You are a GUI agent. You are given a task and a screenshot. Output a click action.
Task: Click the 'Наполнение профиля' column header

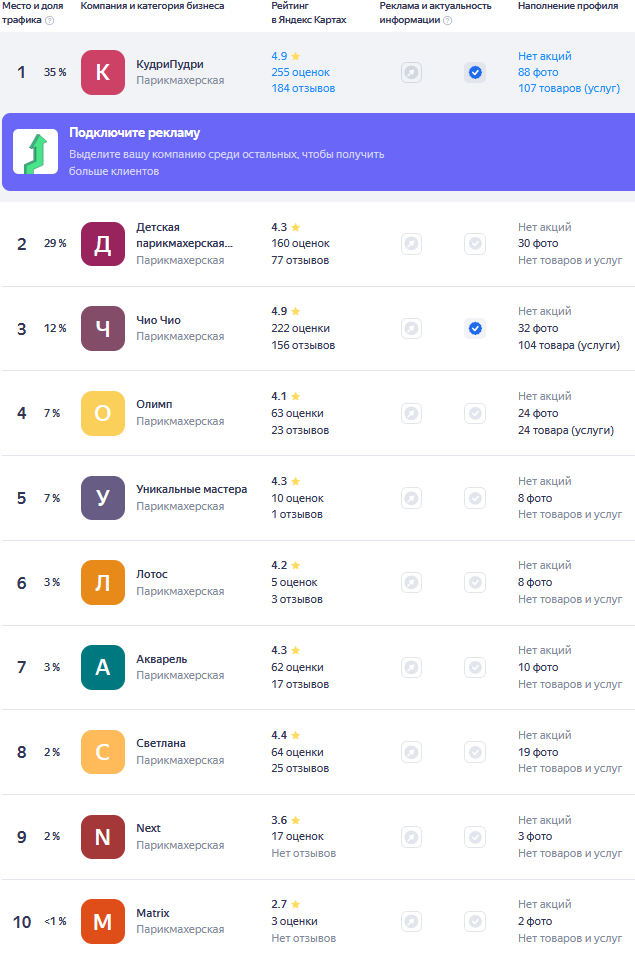pyautogui.click(x=568, y=6)
